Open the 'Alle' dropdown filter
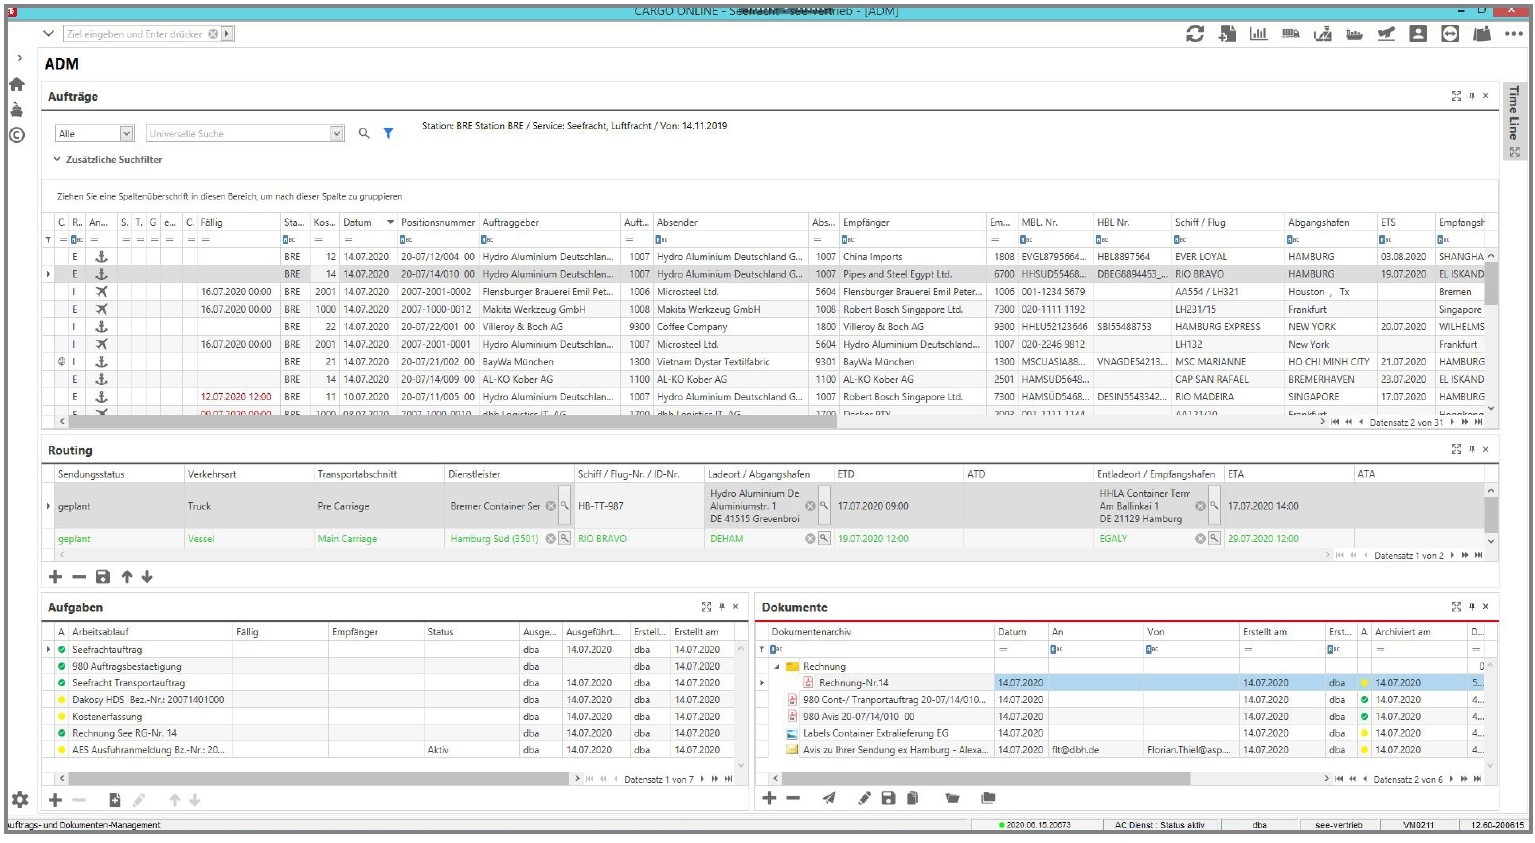Viewport: 1535px width, 843px height. coord(126,134)
